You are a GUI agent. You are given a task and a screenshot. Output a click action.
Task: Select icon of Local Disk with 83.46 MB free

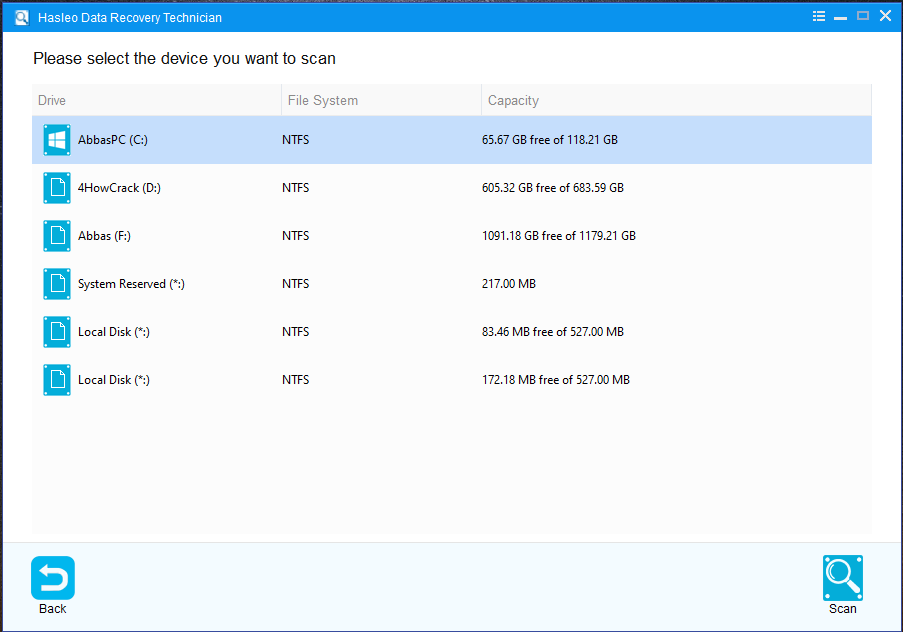(x=57, y=332)
